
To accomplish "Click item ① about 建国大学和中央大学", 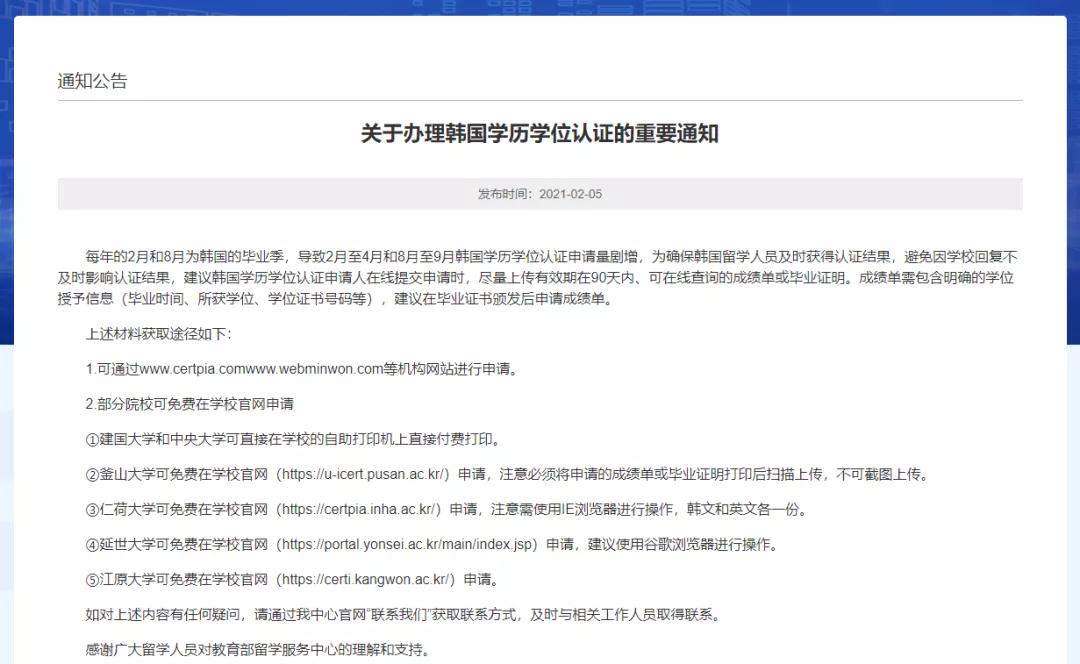I will click(x=295, y=439).
